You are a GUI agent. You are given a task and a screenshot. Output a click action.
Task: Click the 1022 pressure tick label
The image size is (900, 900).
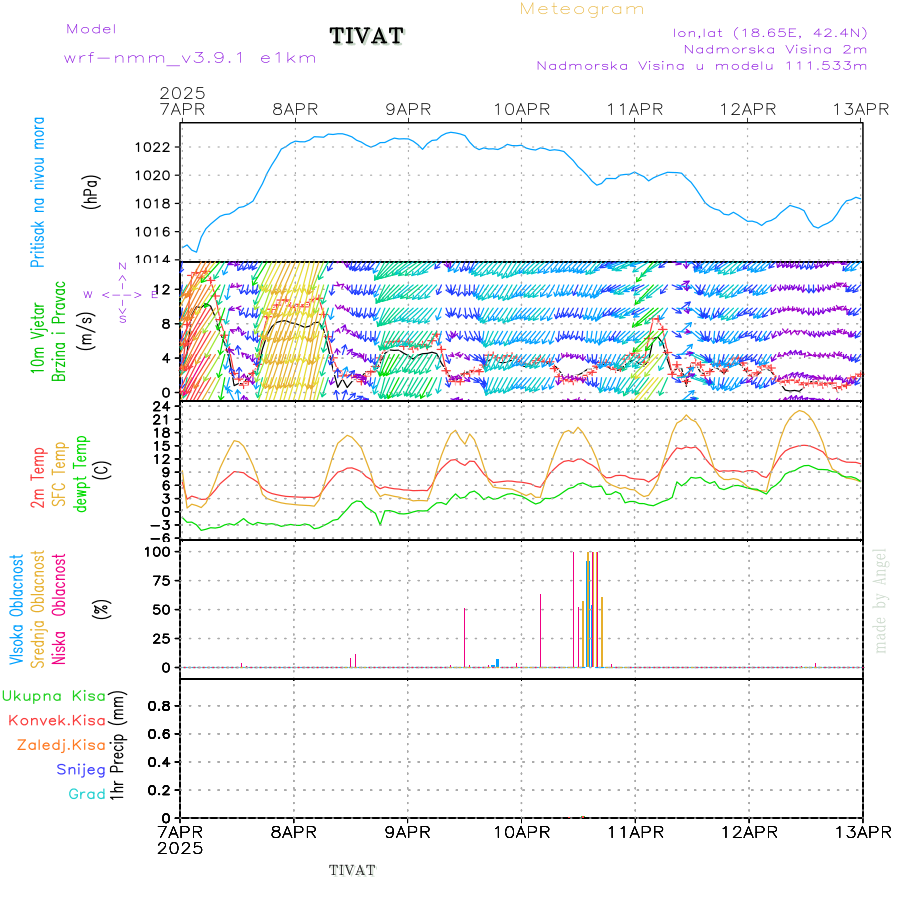pos(152,148)
